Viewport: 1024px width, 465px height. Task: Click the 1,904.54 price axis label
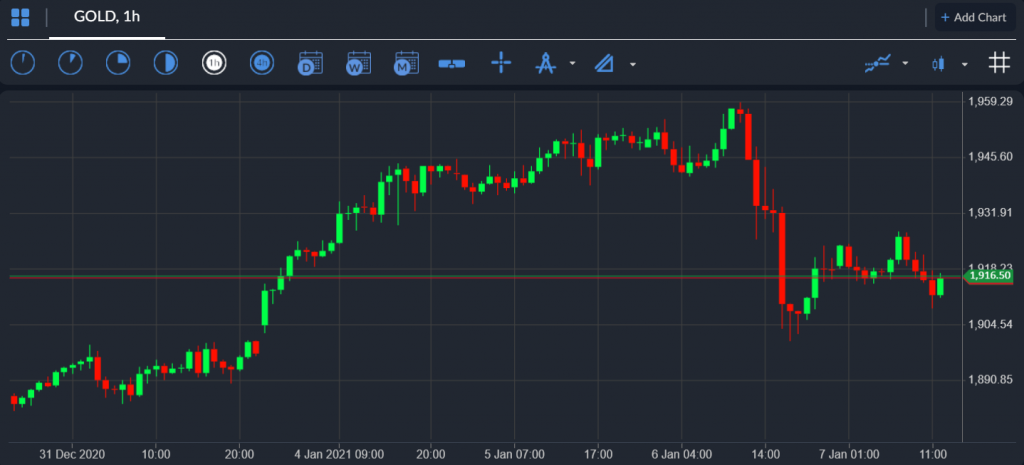pos(991,325)
